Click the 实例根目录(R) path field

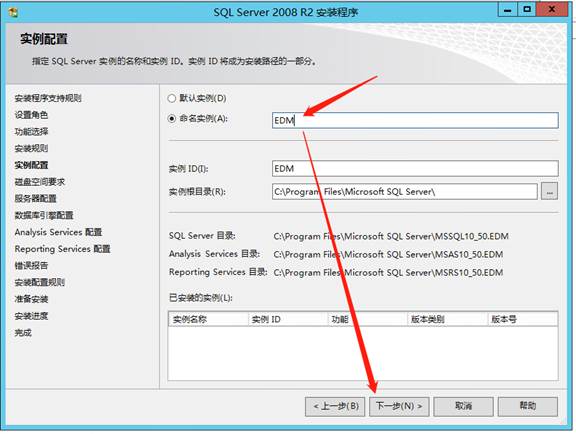click(x=404, y=191)
